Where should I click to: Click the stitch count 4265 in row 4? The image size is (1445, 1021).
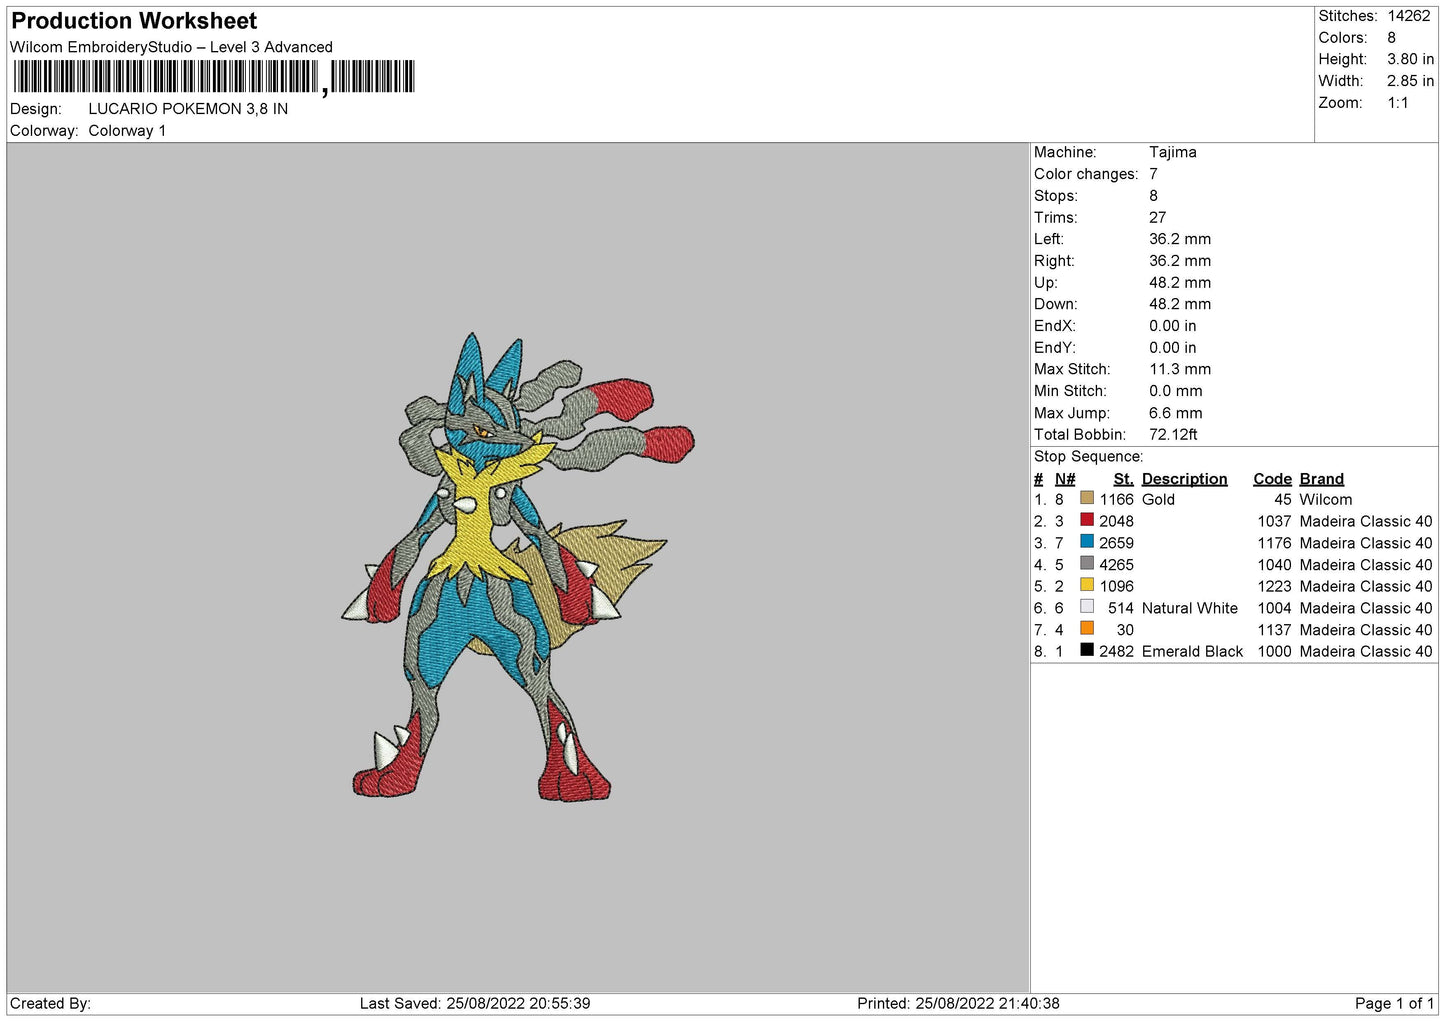[x=1116, y=565]
